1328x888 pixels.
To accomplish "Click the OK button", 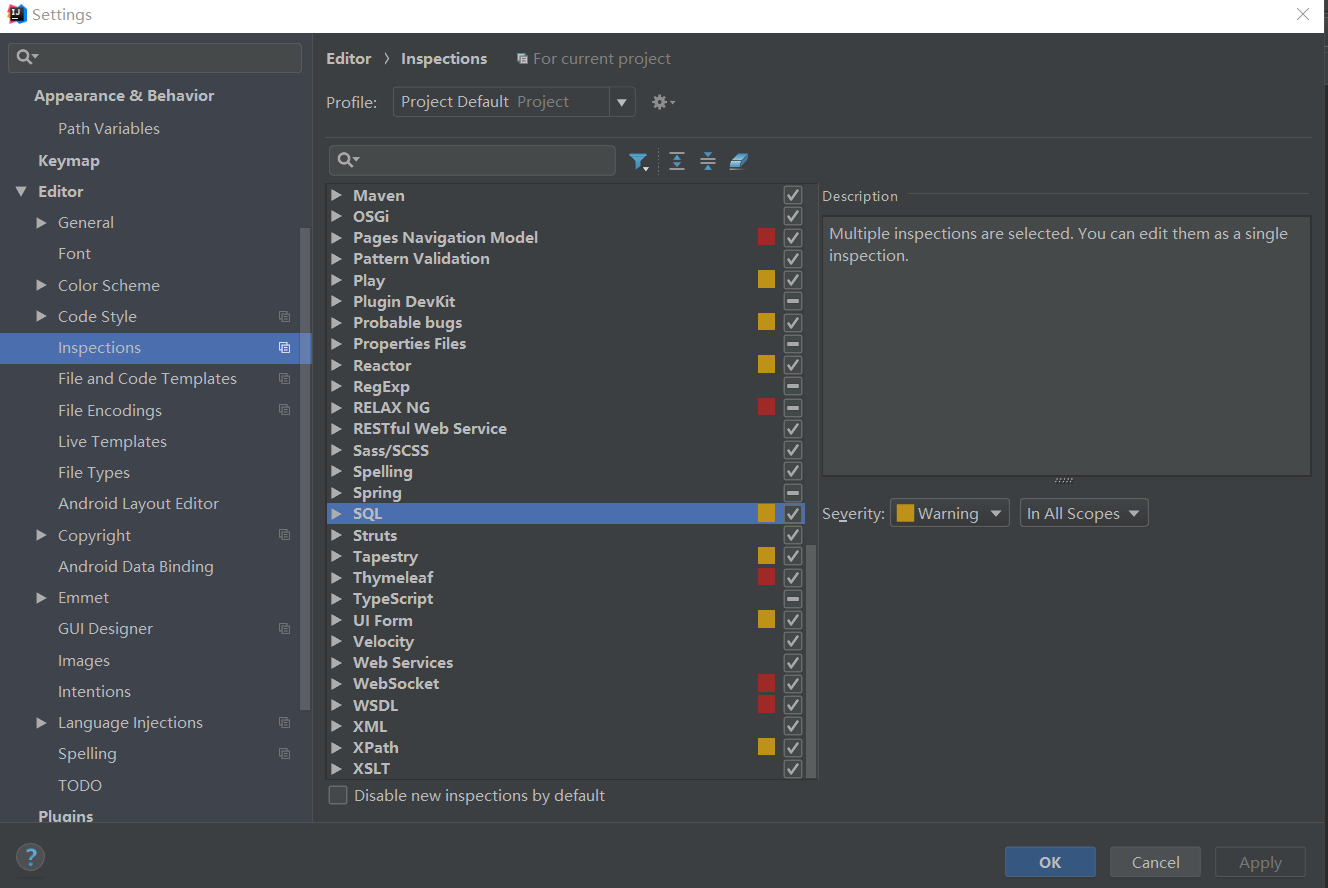I will pos(1050,862).
